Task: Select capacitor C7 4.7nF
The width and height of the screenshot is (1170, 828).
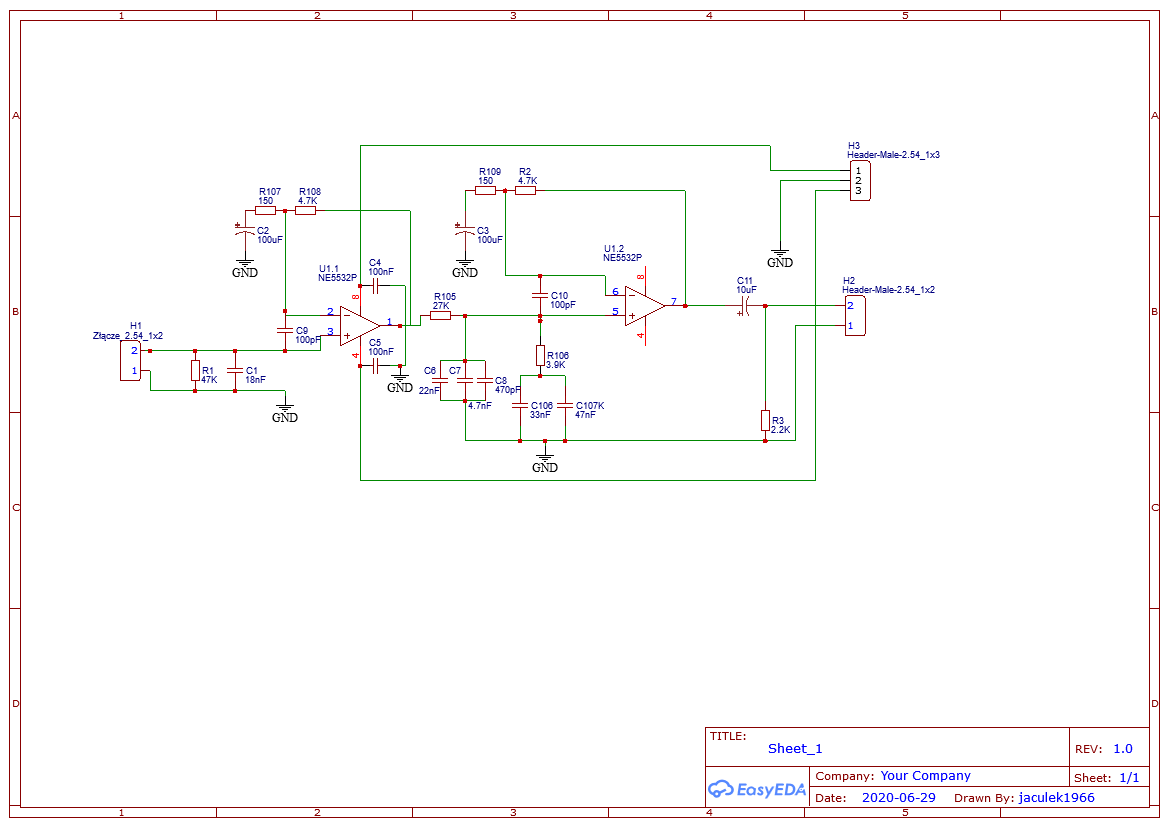Action: tap(465, 380)
